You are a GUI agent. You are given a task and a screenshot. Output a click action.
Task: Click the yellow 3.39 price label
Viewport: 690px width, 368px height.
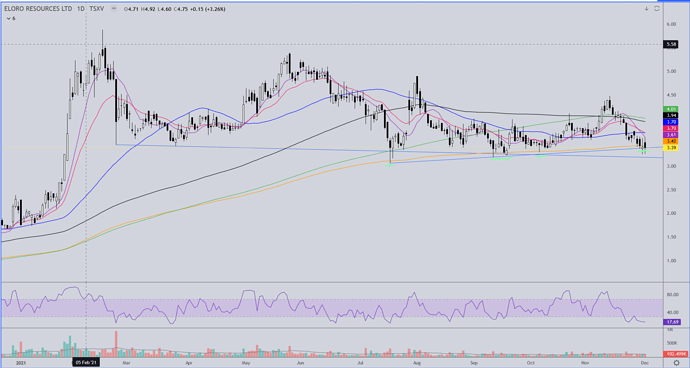671,148
